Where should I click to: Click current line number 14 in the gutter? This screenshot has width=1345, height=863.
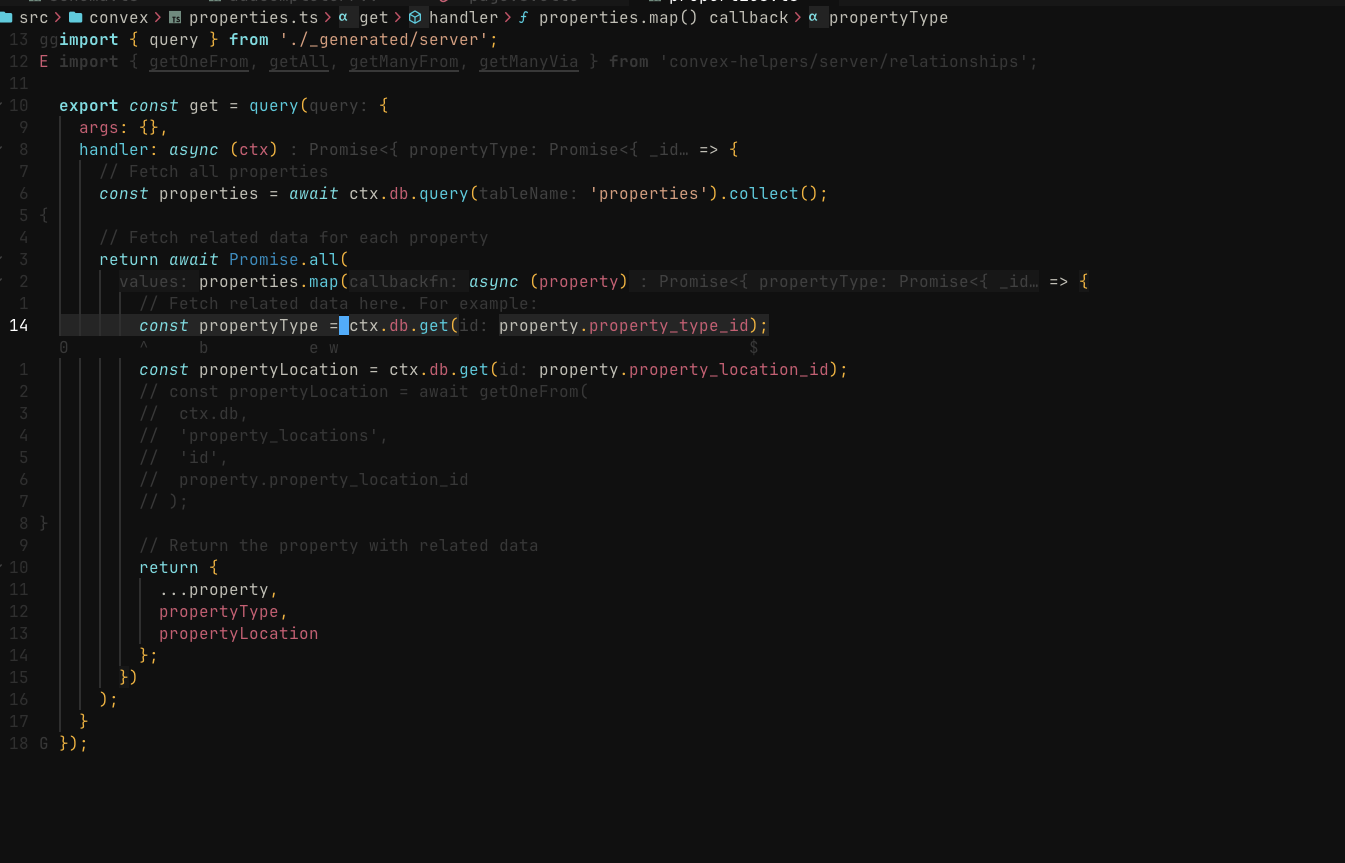coord(18,325)
